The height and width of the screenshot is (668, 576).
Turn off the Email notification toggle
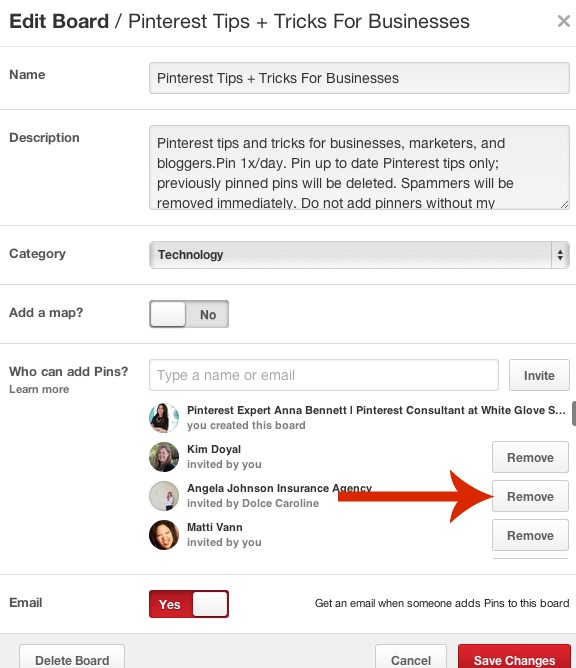(189, 604)
